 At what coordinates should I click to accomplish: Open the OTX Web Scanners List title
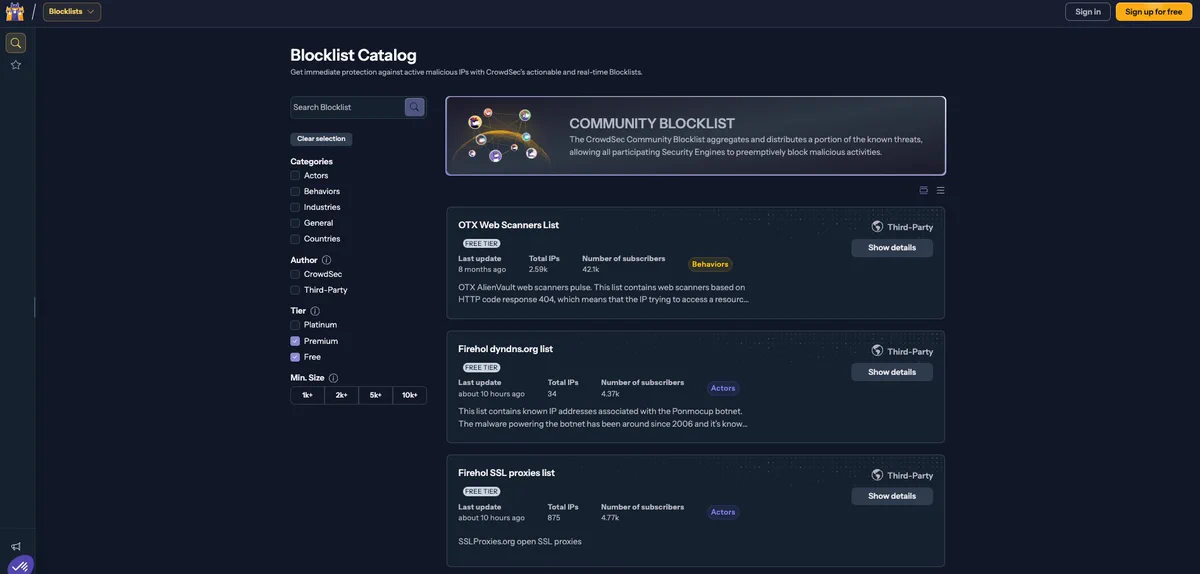tap(509, 225)
